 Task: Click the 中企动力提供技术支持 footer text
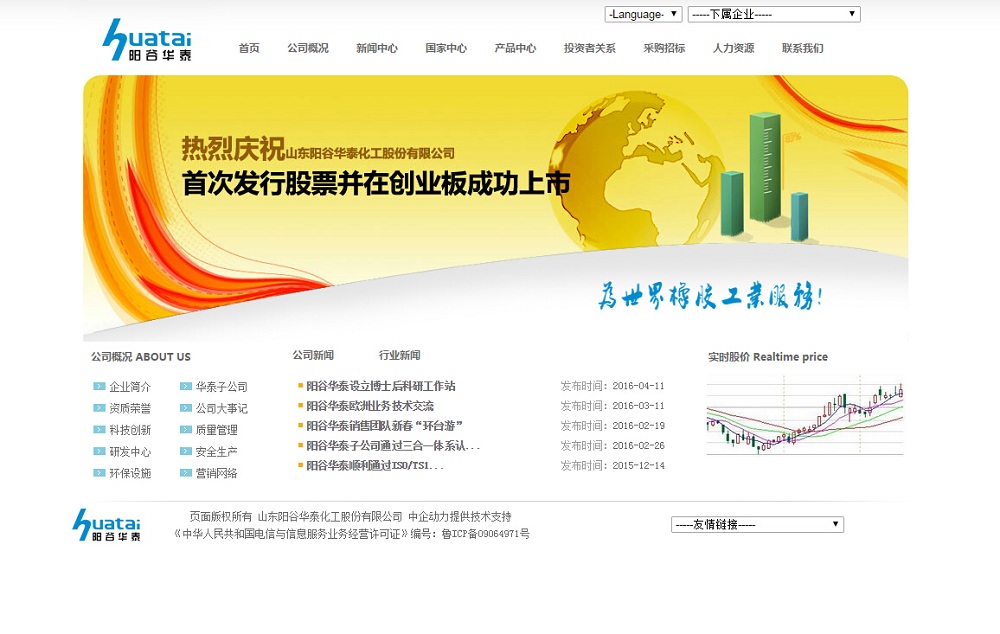click(x=460, y=517)
